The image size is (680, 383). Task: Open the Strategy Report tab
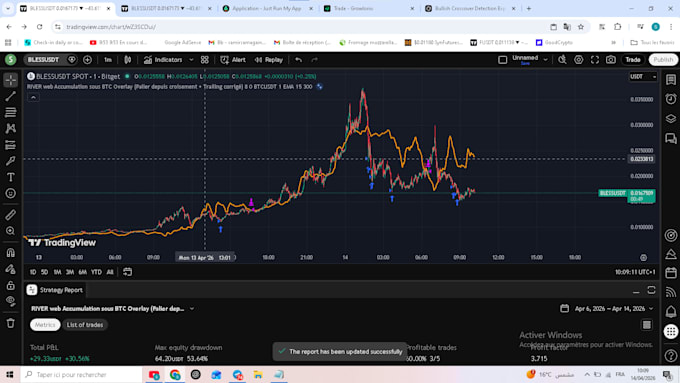pos(55,290)
